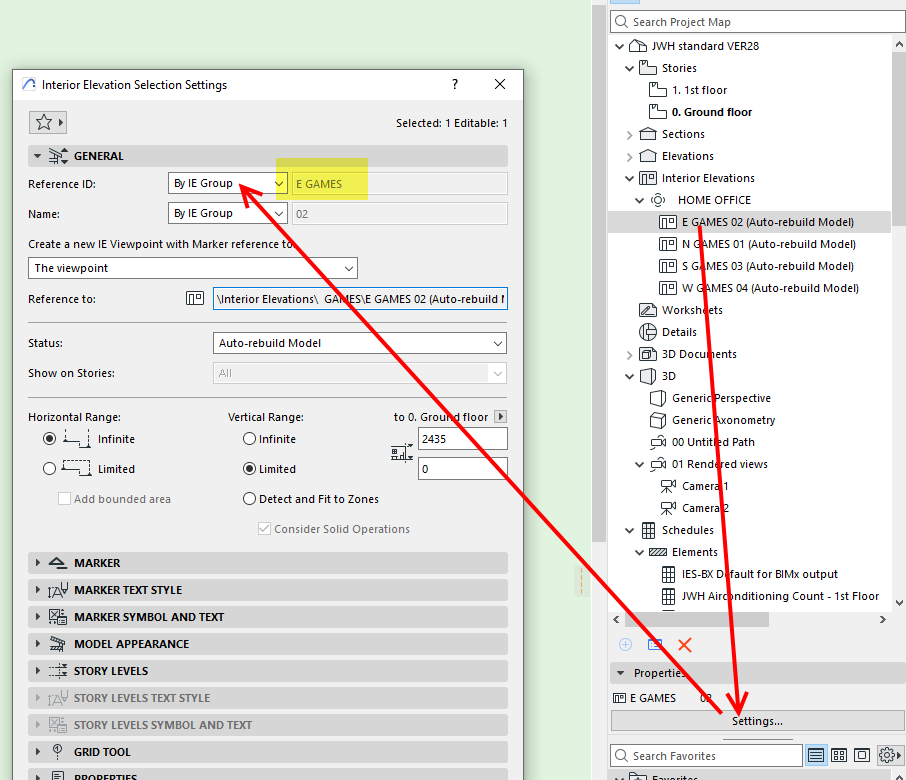The height and width of the screenshot is (780, 906).
Task: Click the Search Project Map magnifier icon
Action: (x=622, y=22)
